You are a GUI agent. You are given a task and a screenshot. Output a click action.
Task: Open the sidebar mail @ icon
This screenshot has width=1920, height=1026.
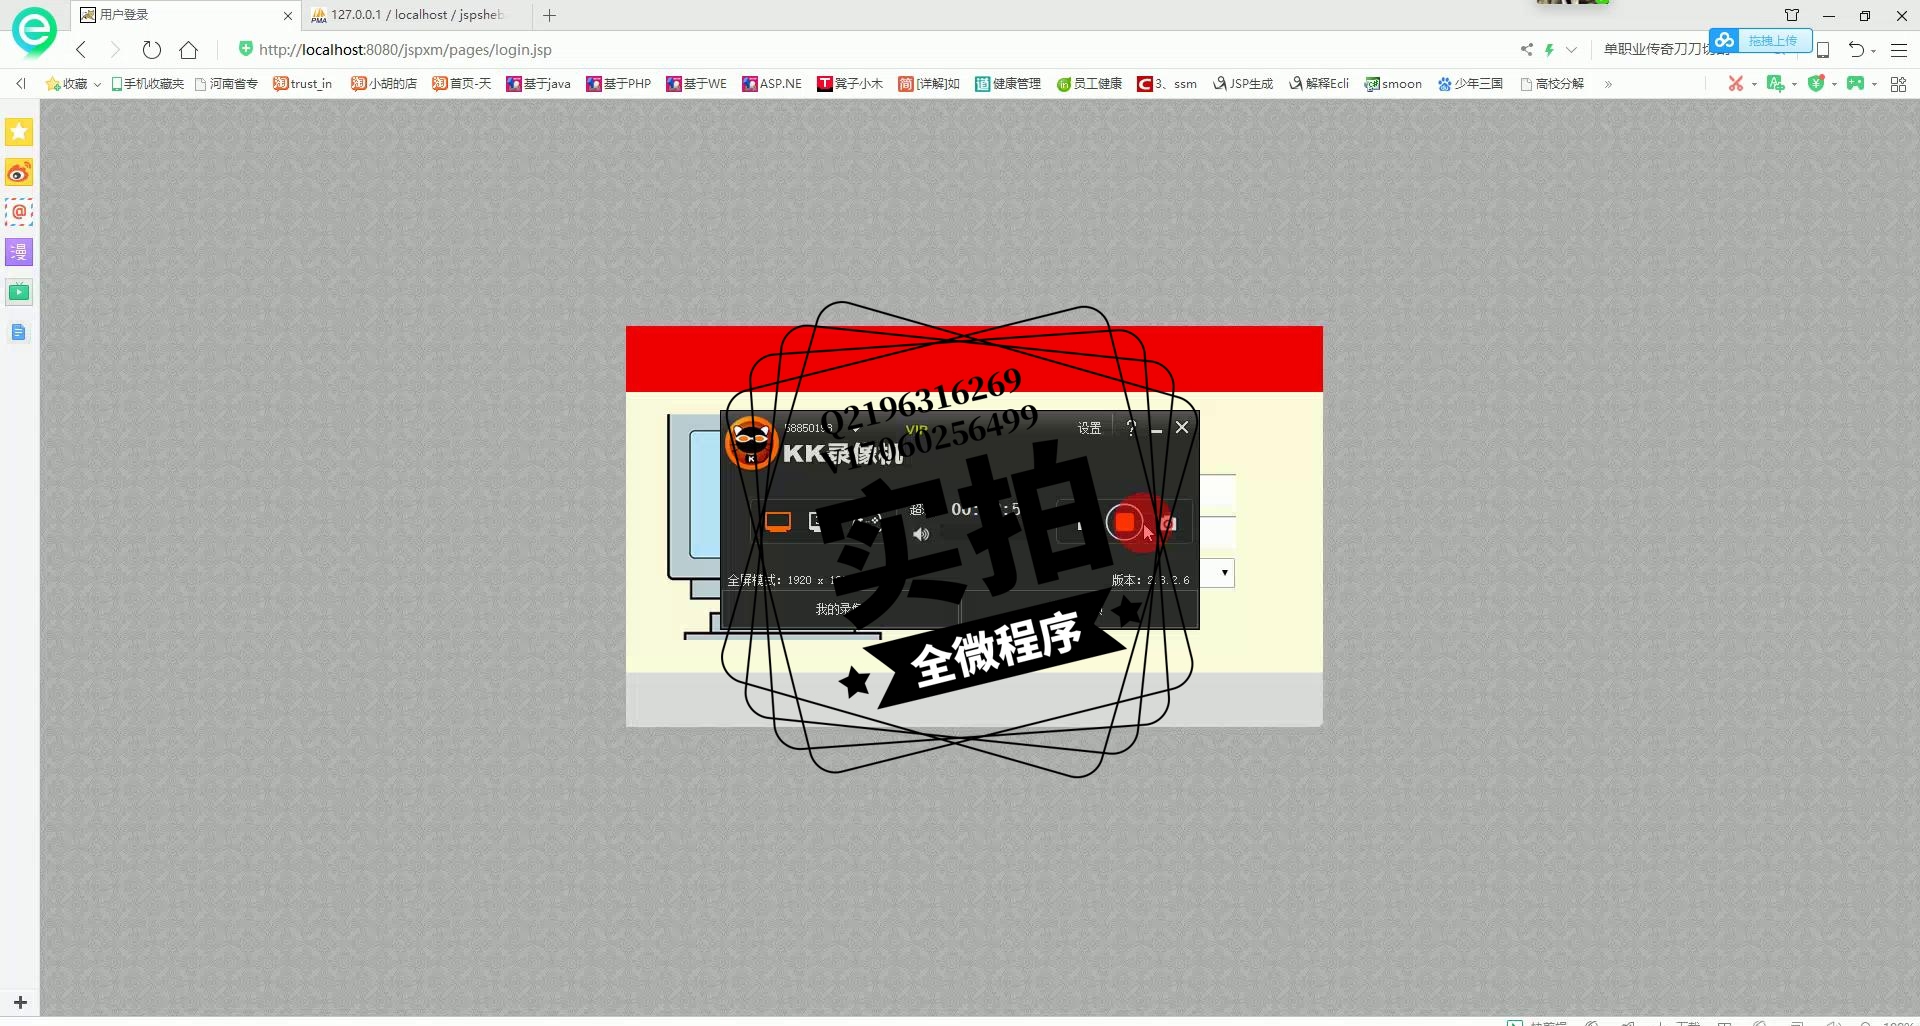(x=19, y=212)
